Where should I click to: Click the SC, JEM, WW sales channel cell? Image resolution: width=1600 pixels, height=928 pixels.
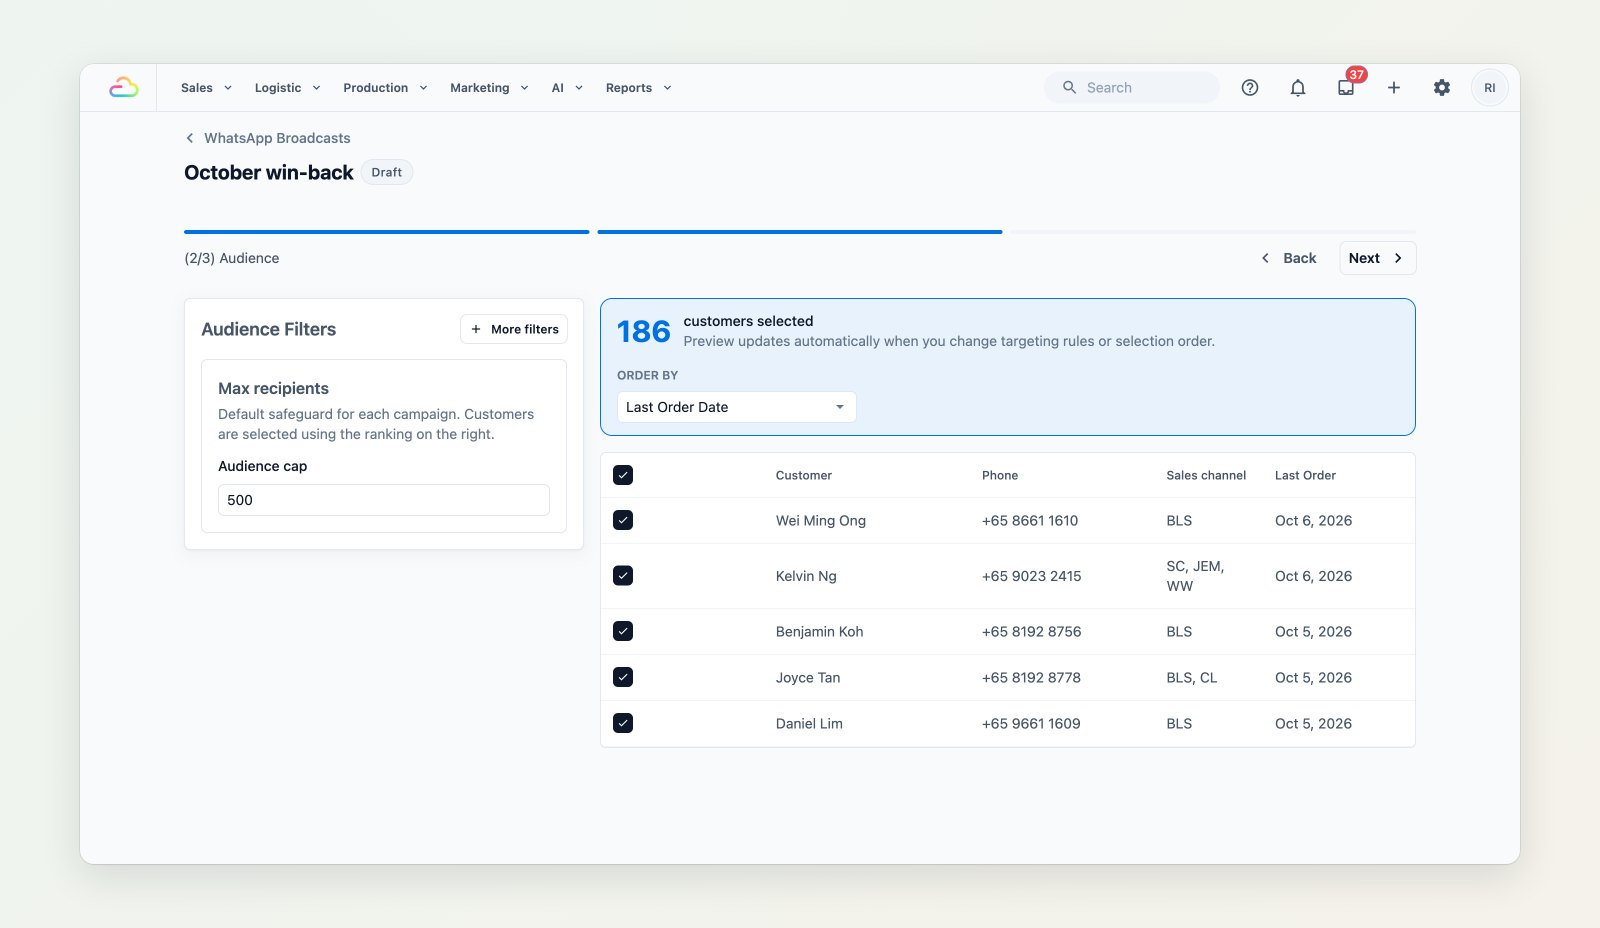point(1195,576)
